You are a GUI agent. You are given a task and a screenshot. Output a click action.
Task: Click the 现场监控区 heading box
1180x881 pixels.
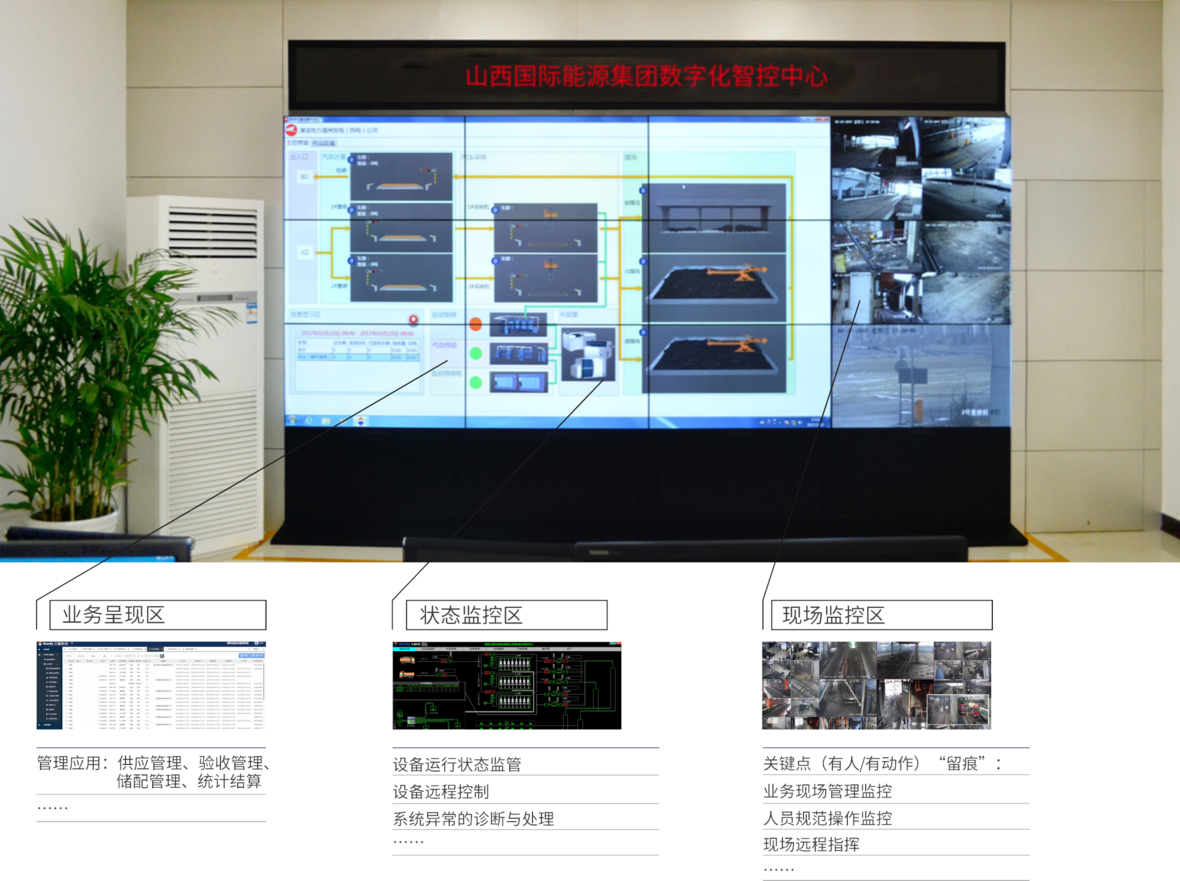tap(881, 615)
